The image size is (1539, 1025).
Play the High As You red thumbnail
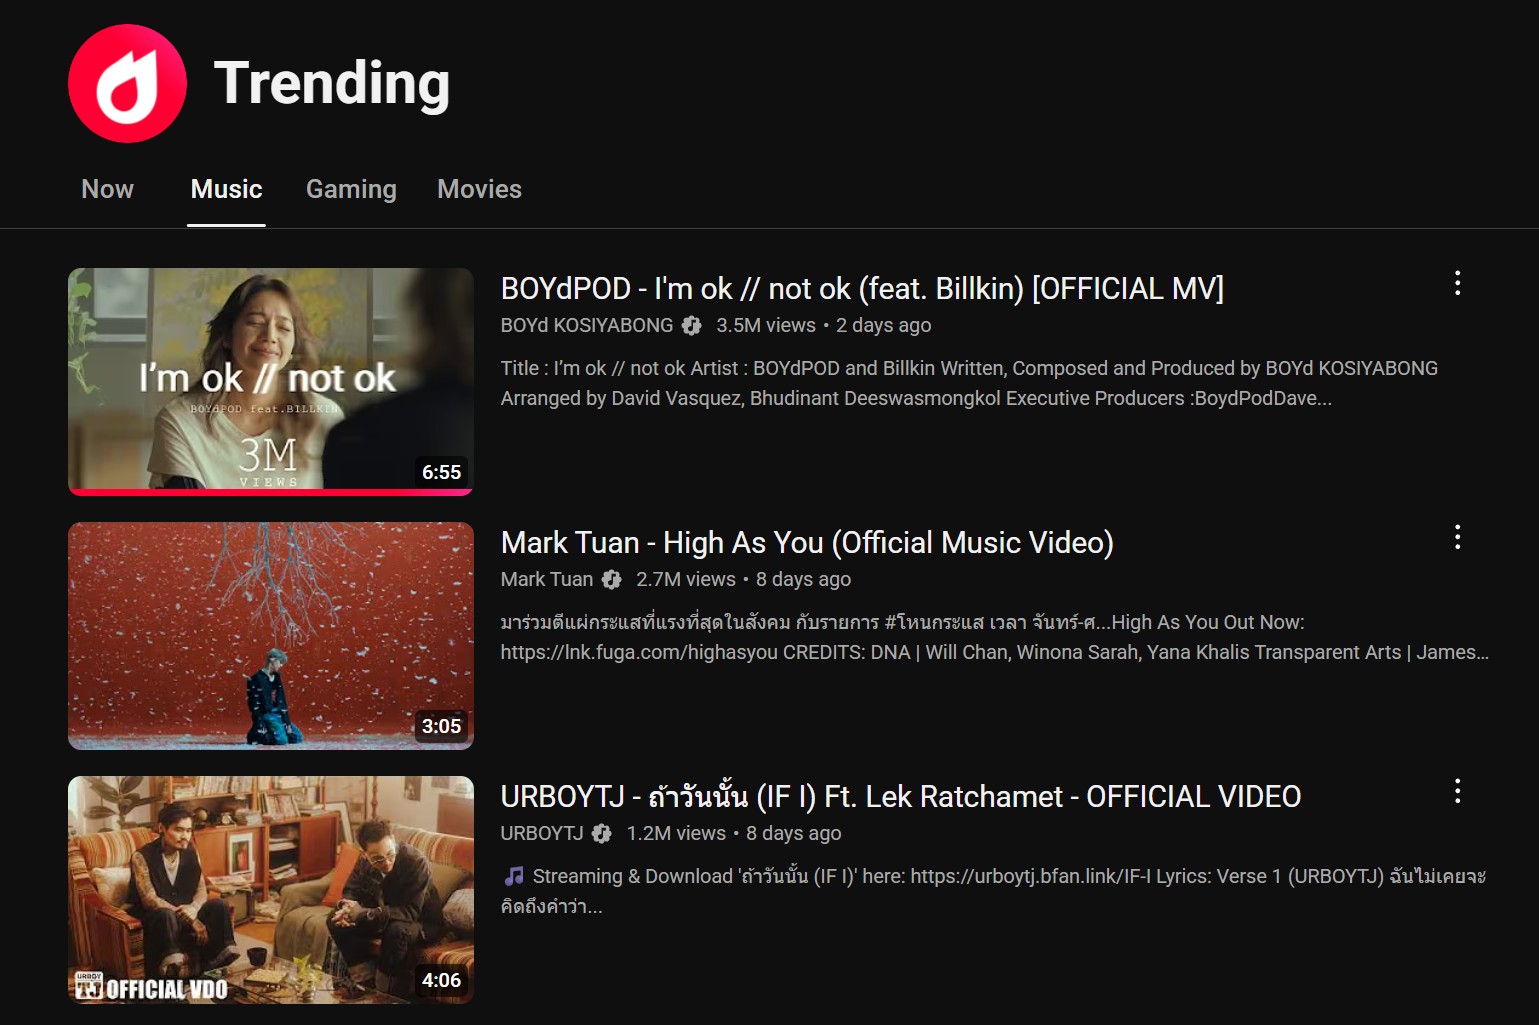(270, 636)
